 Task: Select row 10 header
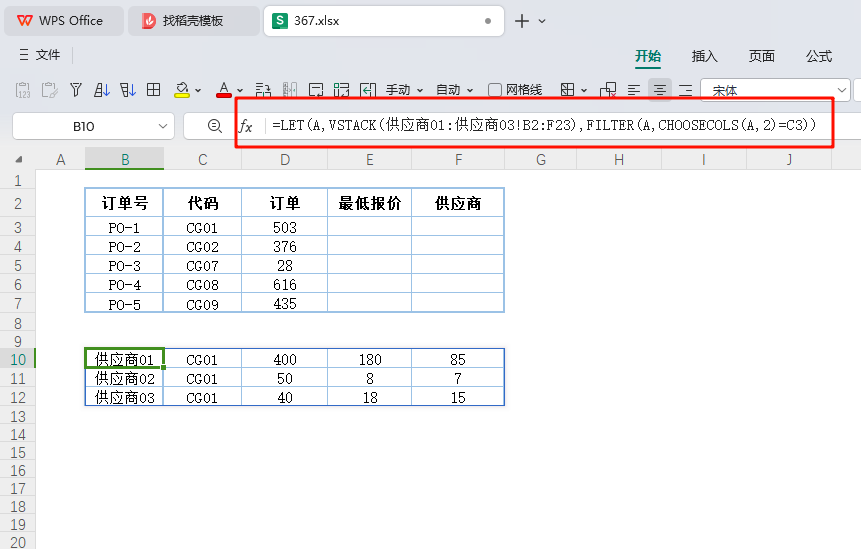click(x=18, y=359)
